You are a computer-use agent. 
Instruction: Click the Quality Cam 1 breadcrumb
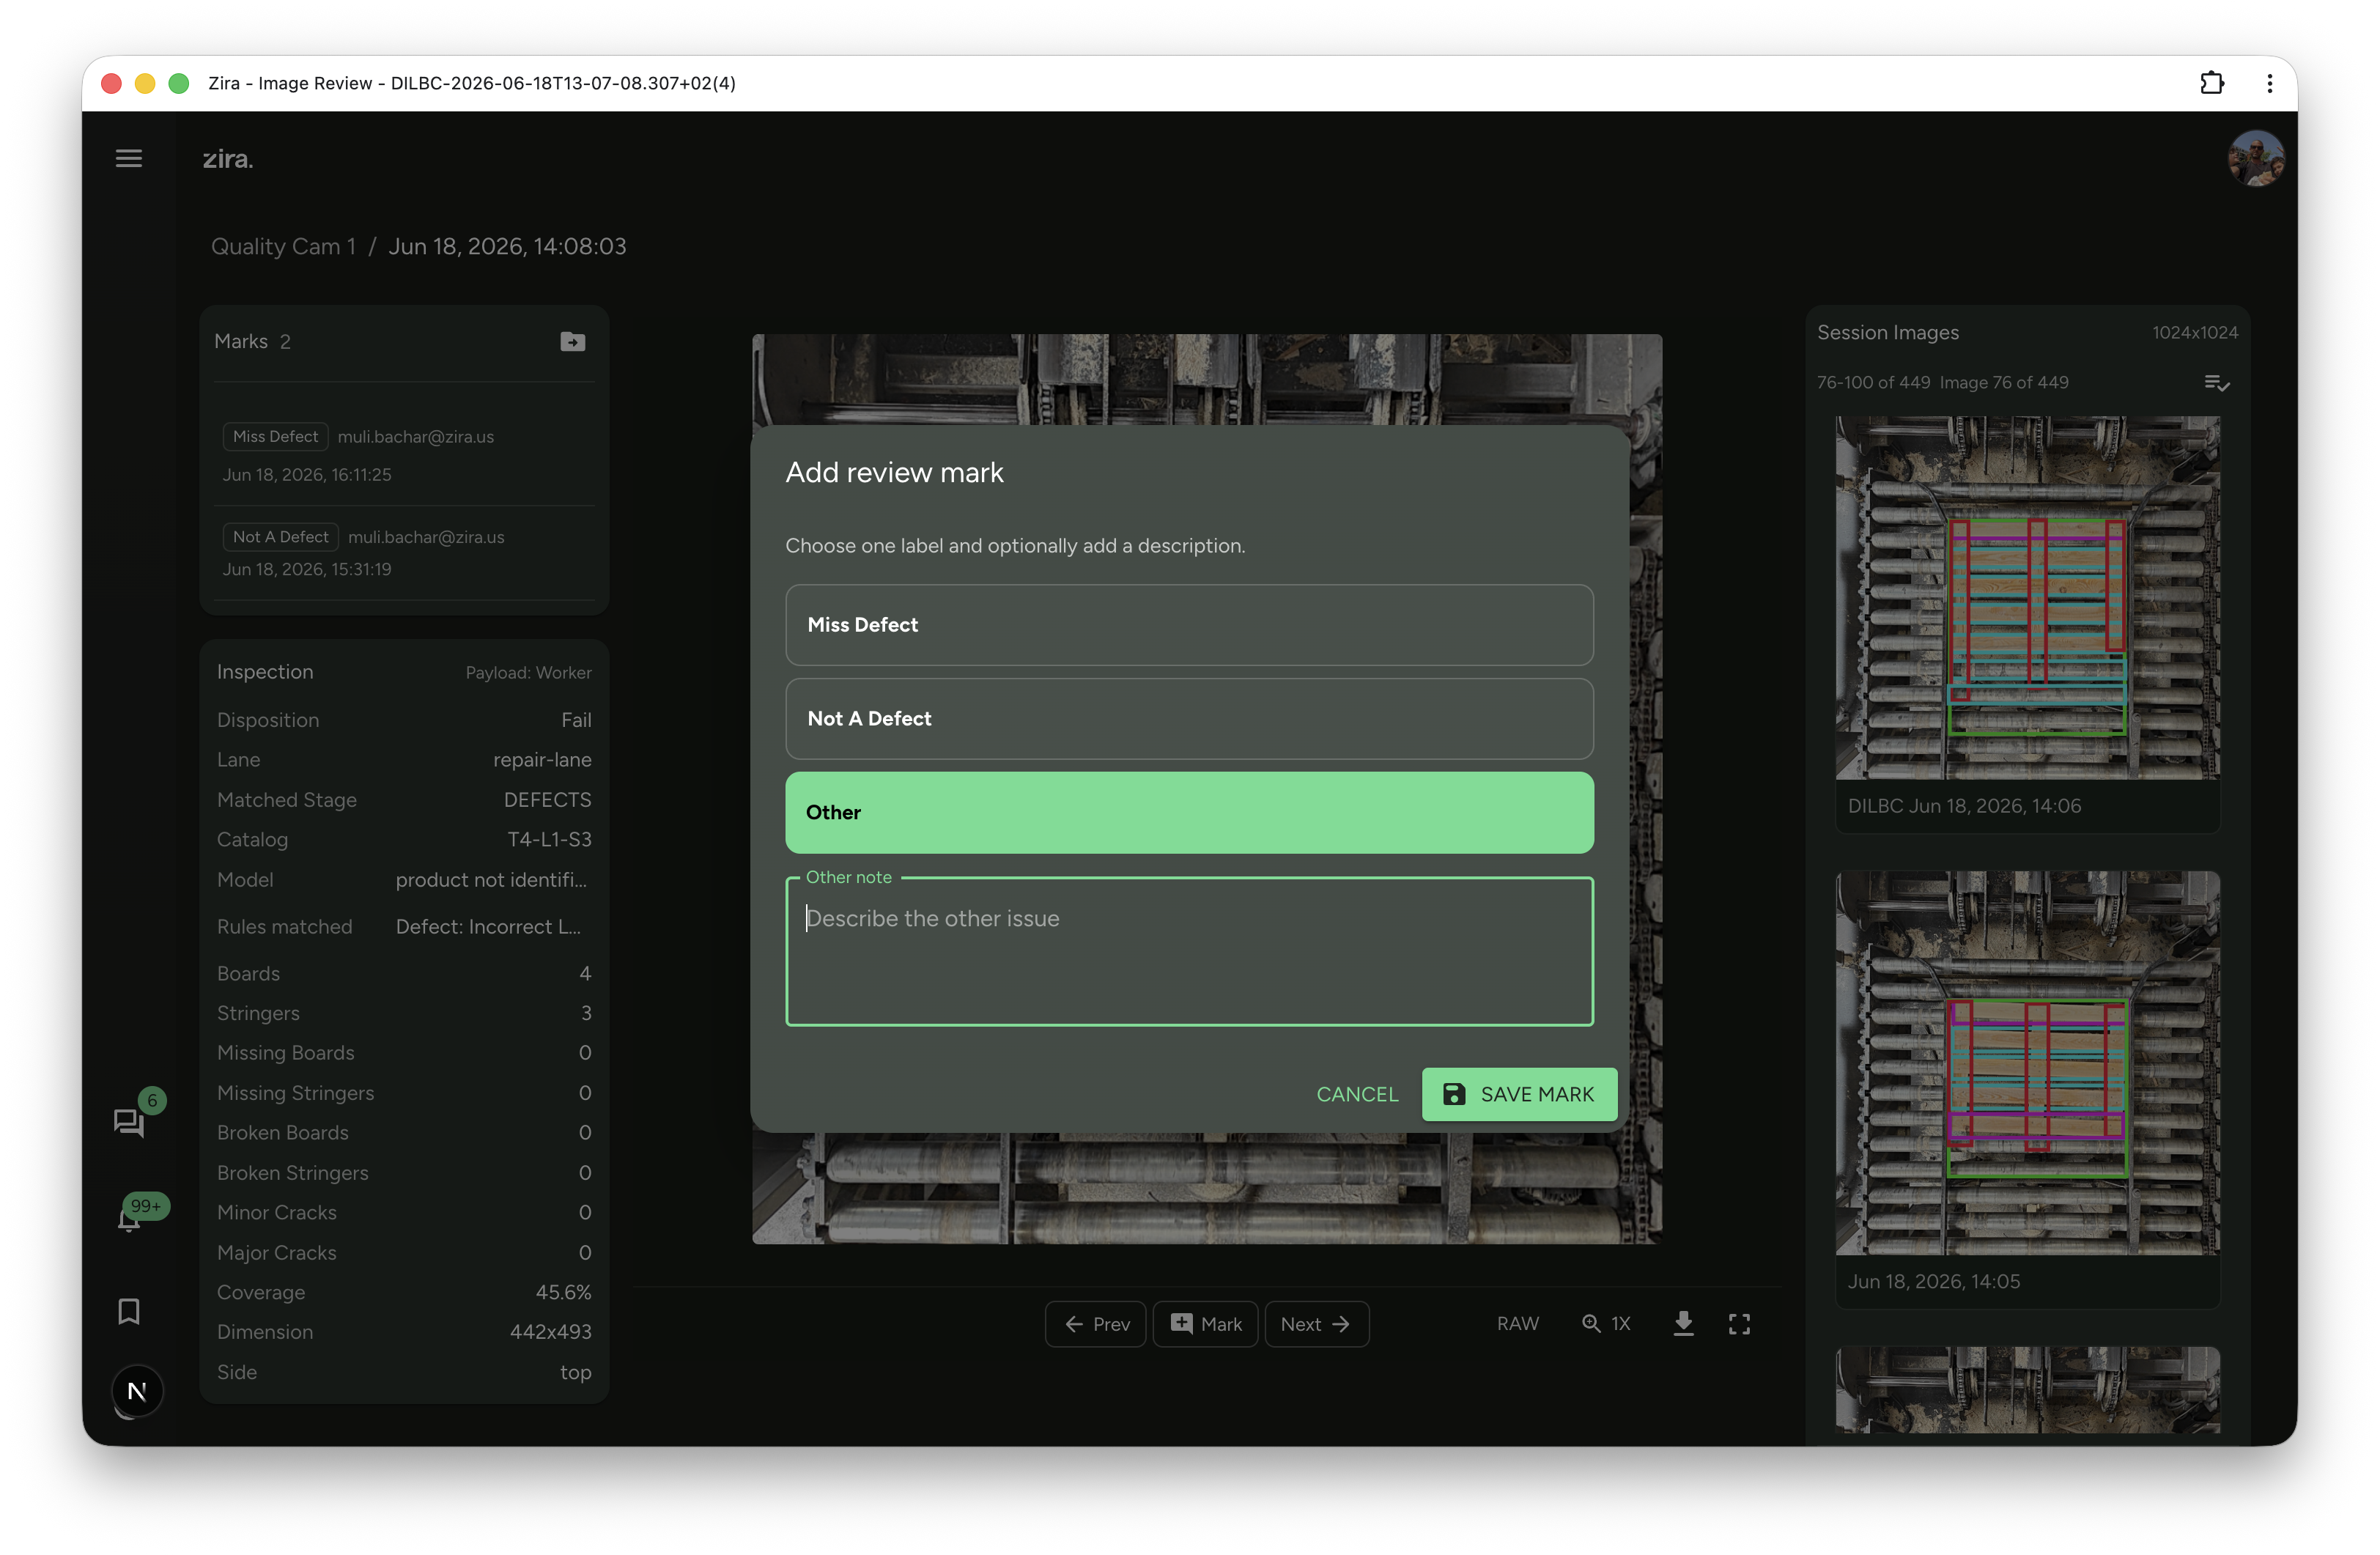[283, 246]
